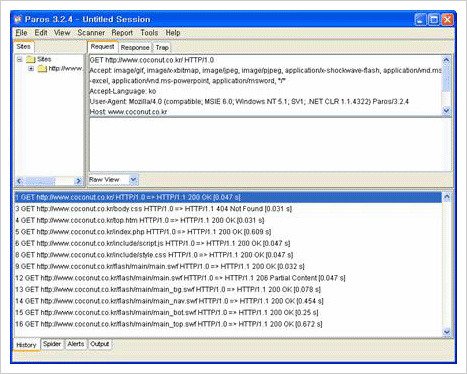Viewport: 467px width, 374px height.
Task: Open the Help menu
Action: pyautogui.click(x=173, y=33)
